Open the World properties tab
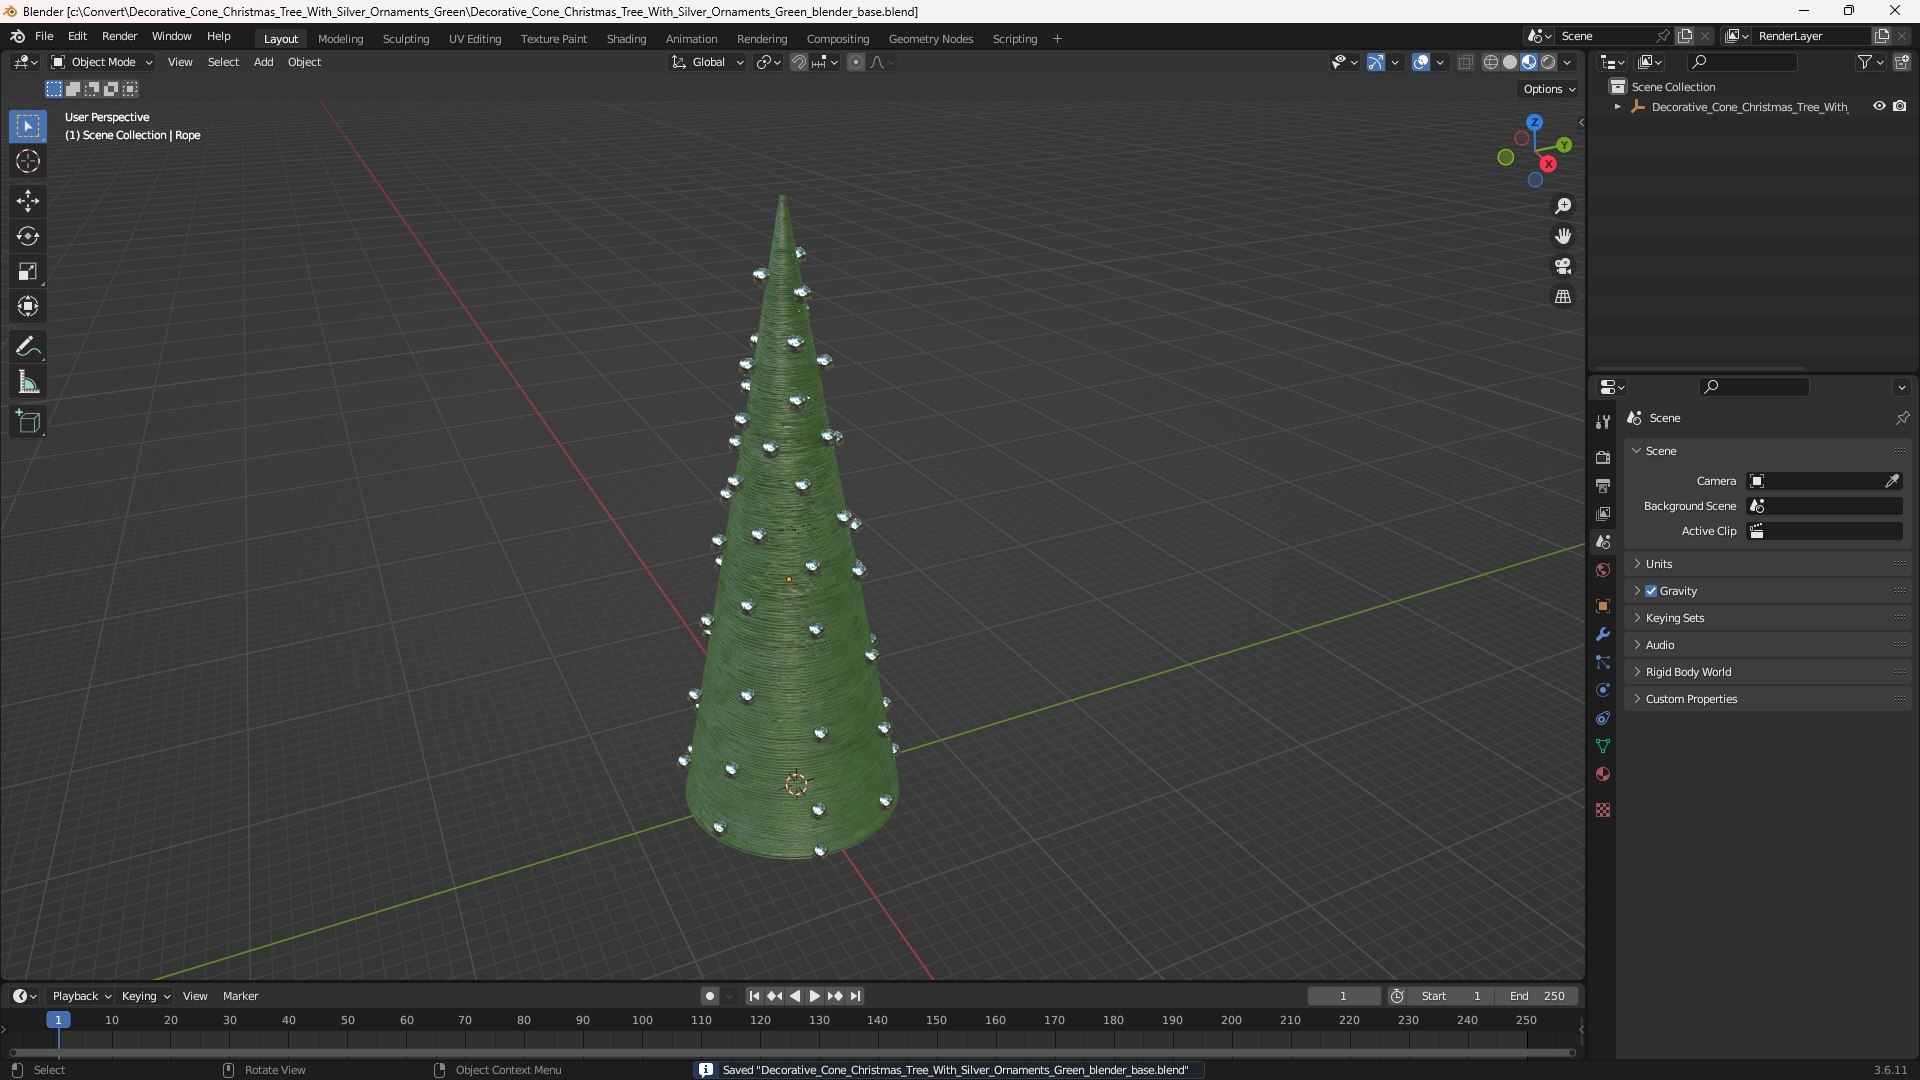The image size is (1920, 1080). click(x=1603, y=570)
